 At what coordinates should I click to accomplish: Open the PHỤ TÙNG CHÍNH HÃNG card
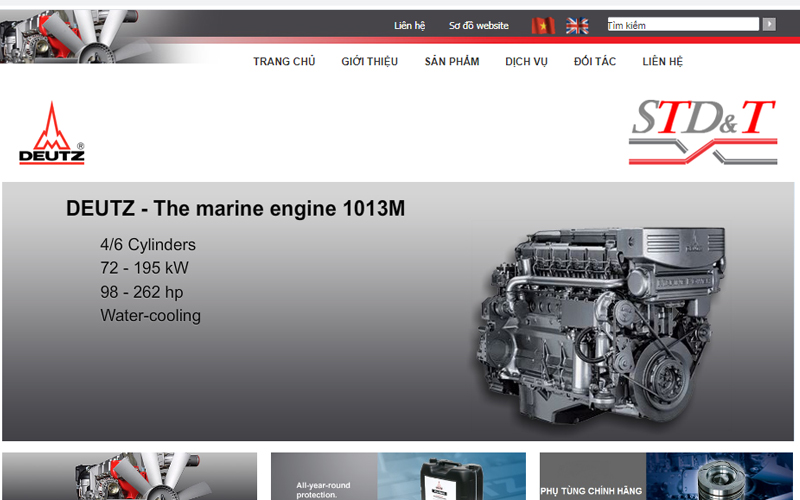pyautogui.click(x=666, y=476)
